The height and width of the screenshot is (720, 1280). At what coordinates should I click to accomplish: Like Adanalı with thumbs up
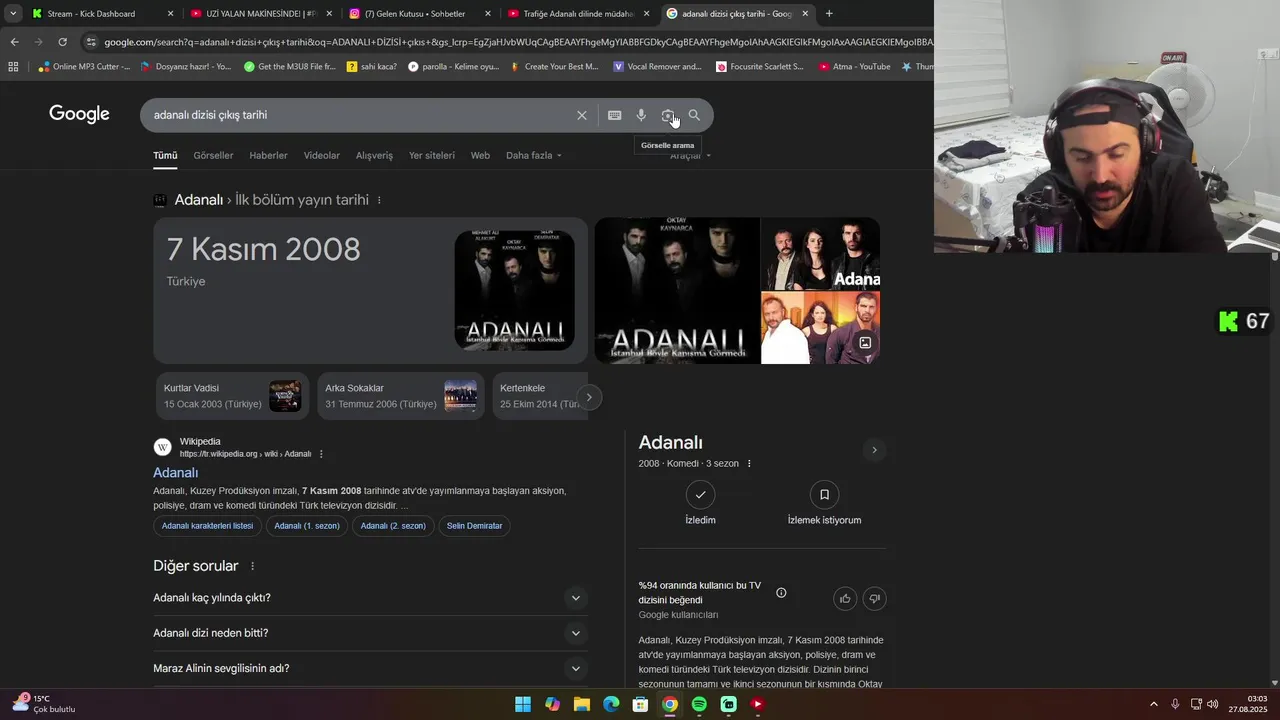(x=845, y=598)
